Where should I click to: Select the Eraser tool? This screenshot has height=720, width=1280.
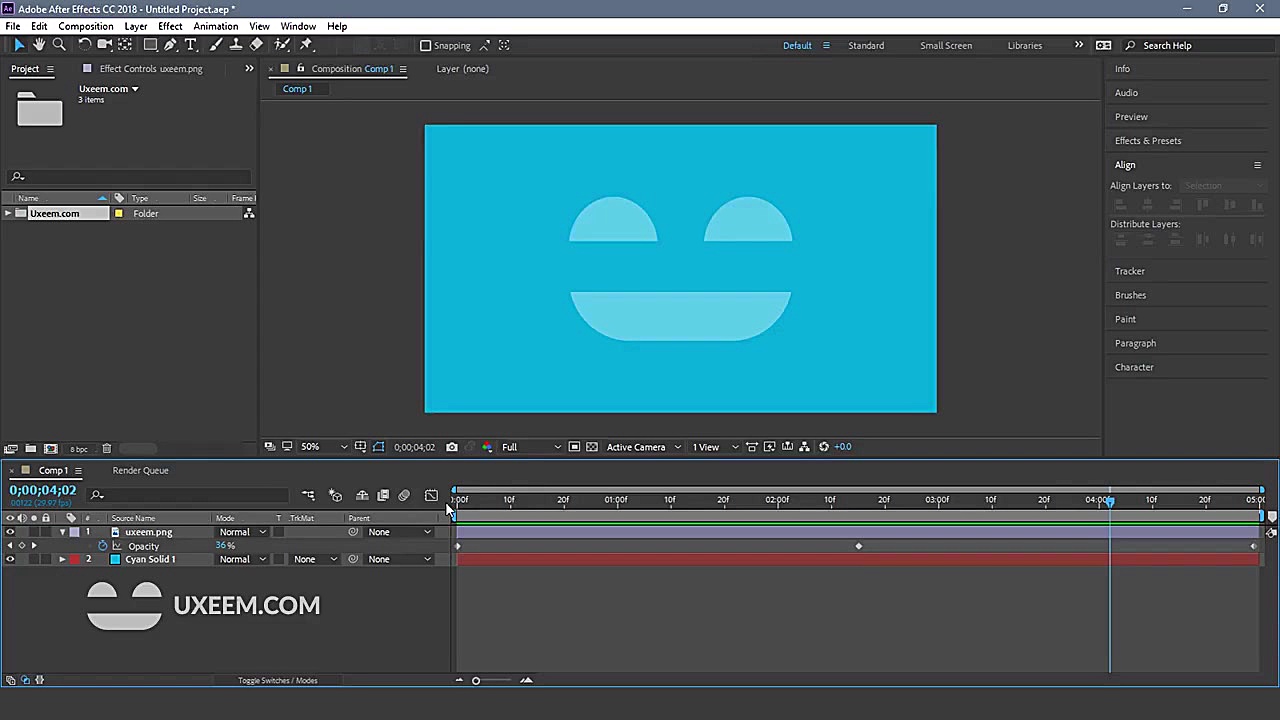click(x=257, y=45)
